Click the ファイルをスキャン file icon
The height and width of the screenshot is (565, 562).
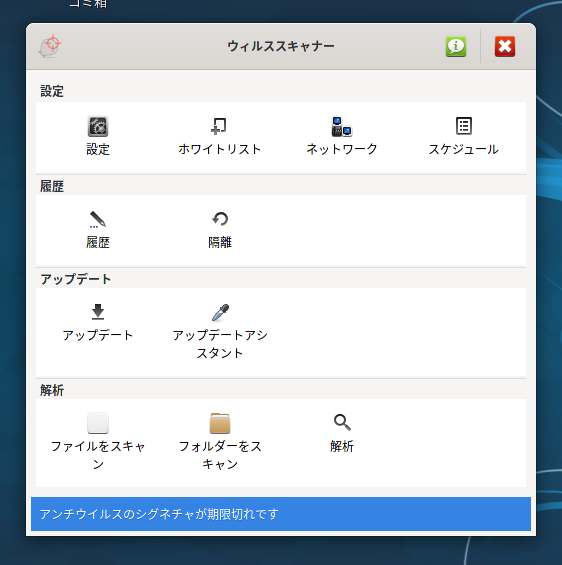pyautogui.click(x=98, y=423)
